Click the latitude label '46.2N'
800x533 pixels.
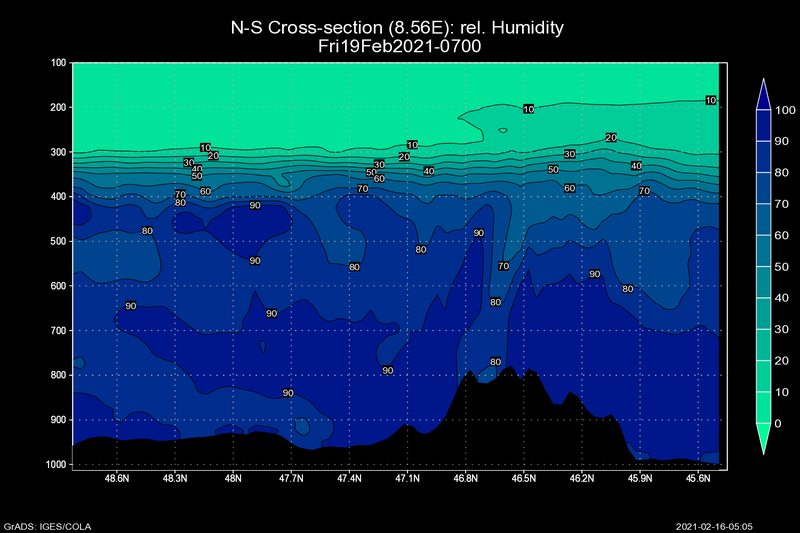click(x=582, y=478)
